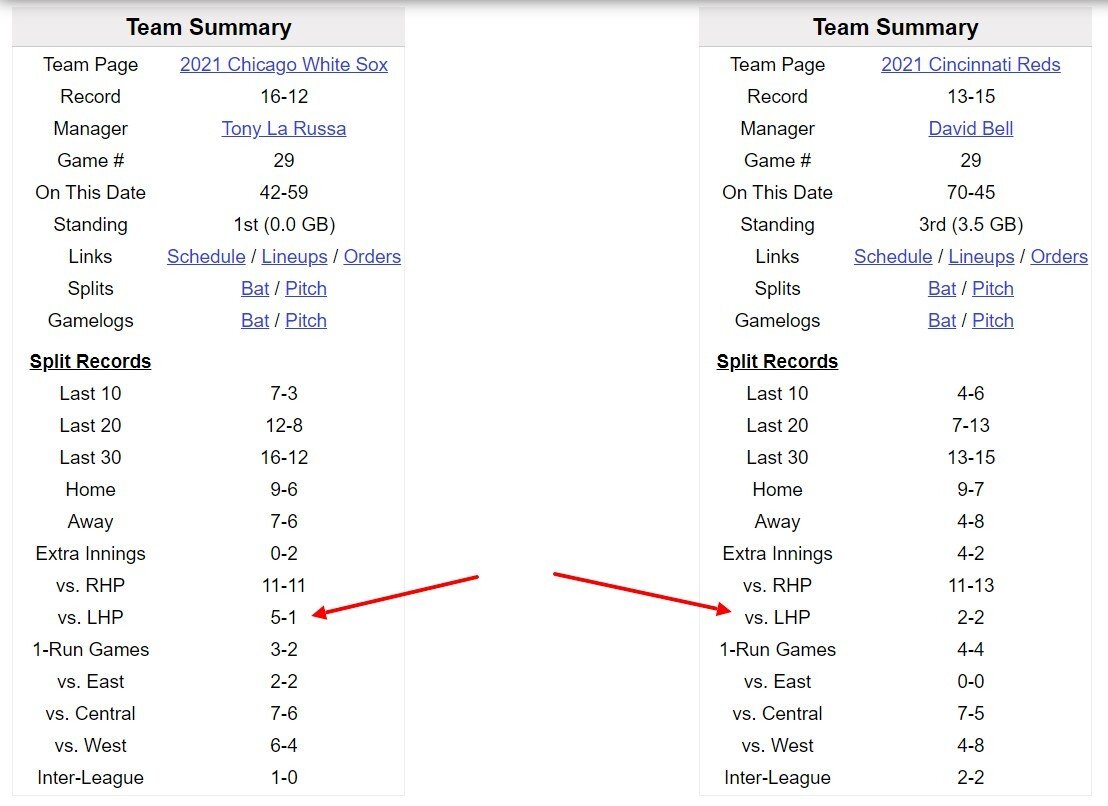Open the 2021 Cincinnati Reds team page

(x=970, y=65)
